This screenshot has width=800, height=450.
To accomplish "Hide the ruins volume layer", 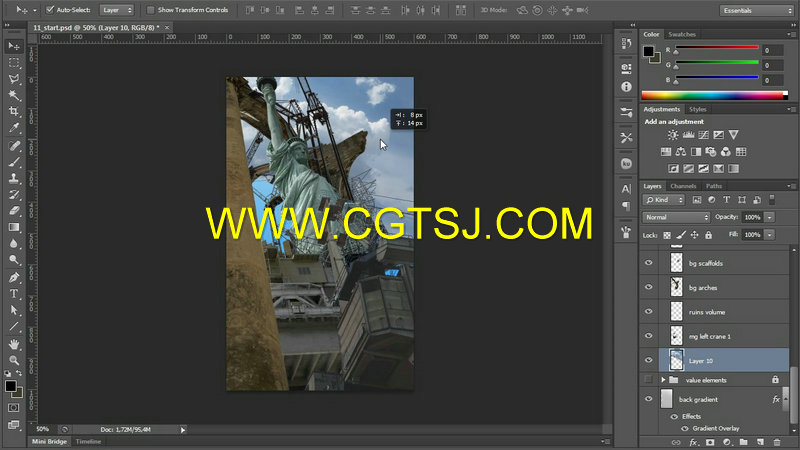I will coord(648,311).
